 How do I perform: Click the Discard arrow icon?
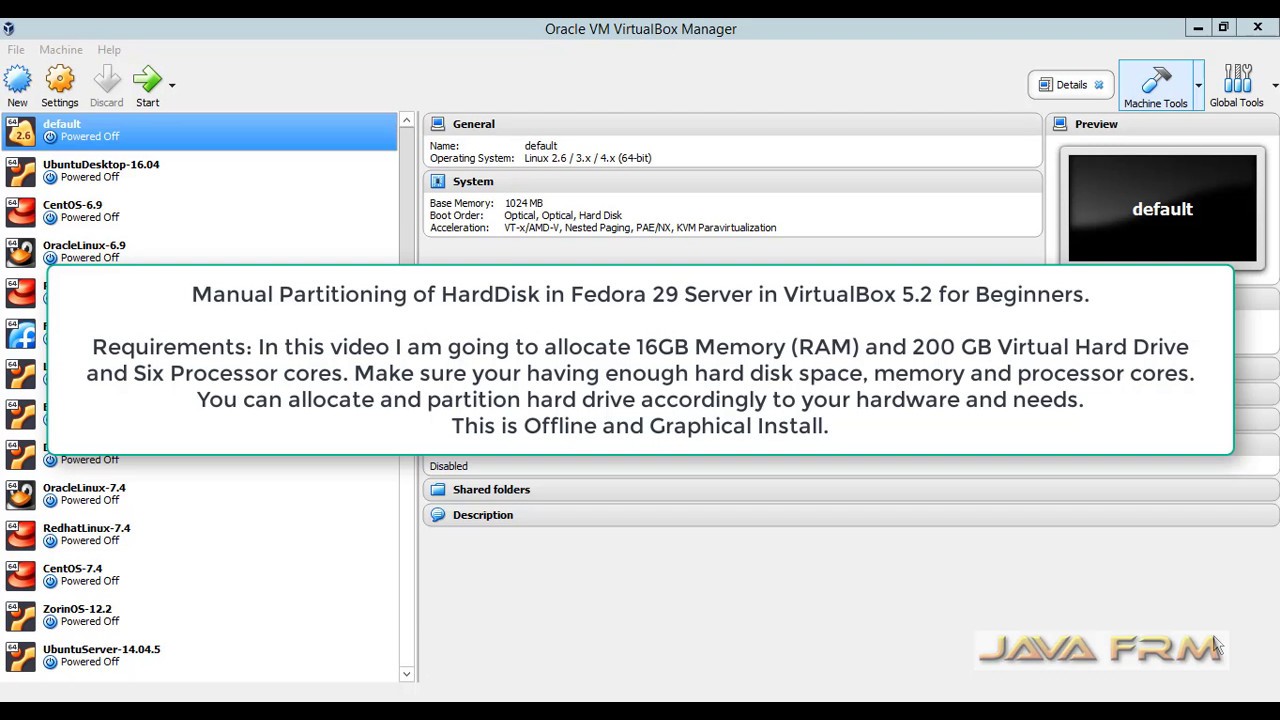(x=107, y=79)
